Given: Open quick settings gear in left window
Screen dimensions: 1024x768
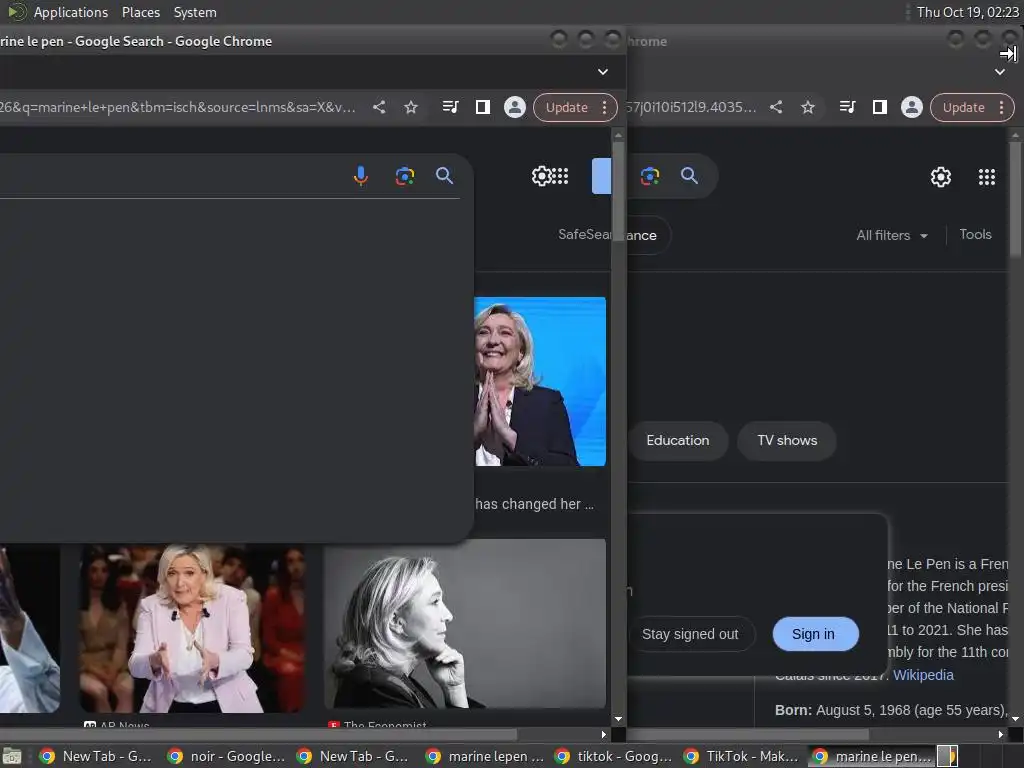Looking at the screenshot, I should click(541, 176).
